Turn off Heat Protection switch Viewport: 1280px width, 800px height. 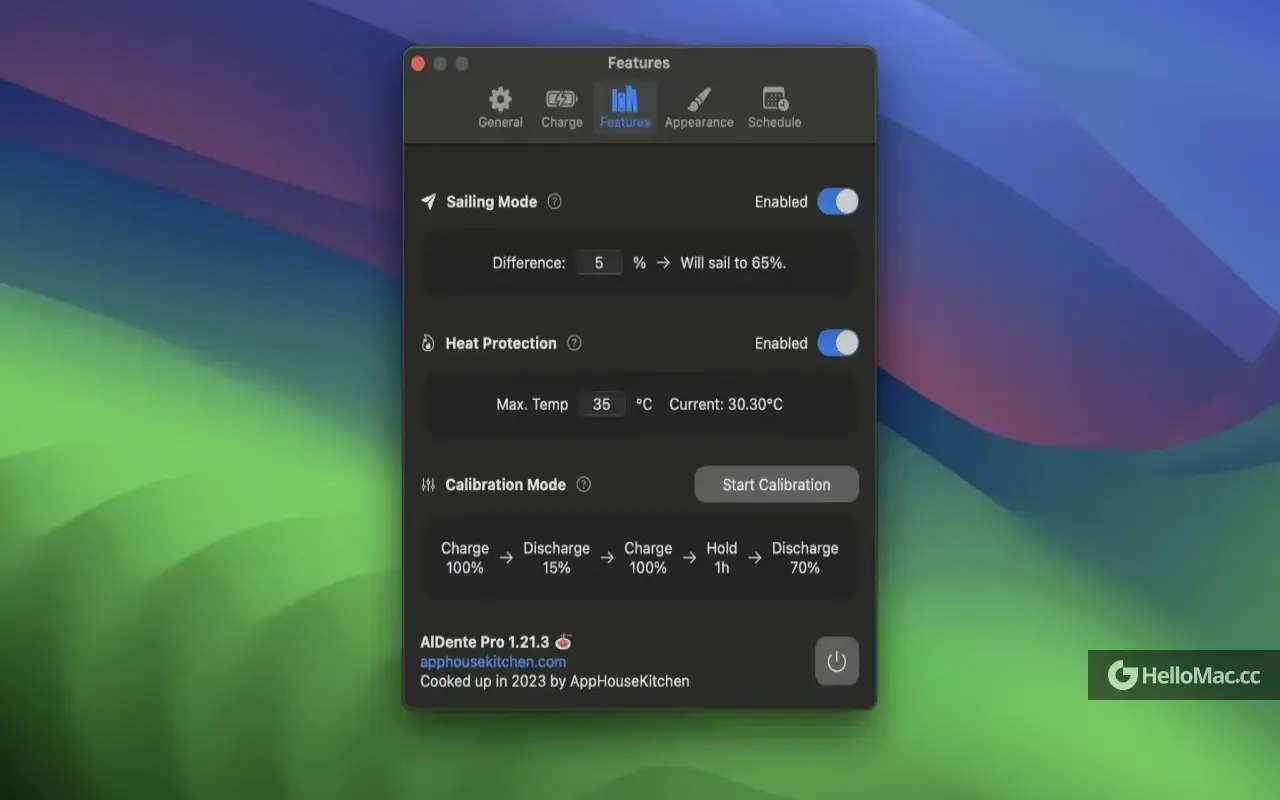[x=838, y=343]
